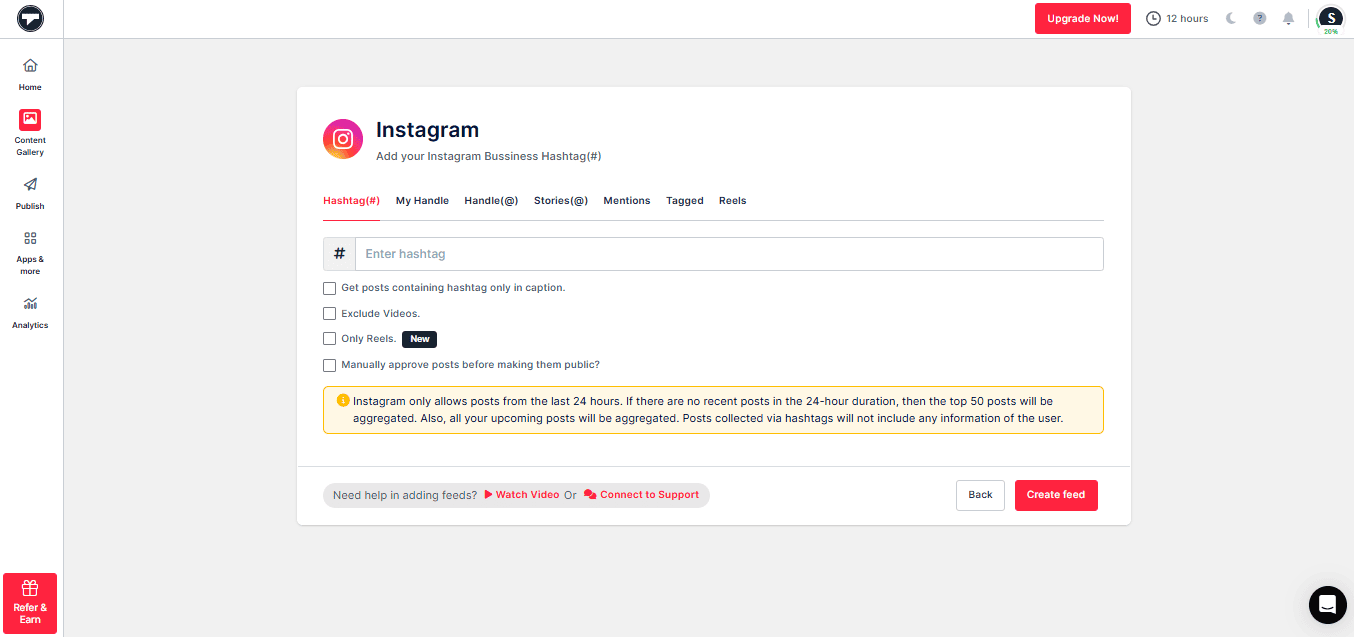Open the profile avatar menu
The image size is (1354, 637).
coord(1330,18)
